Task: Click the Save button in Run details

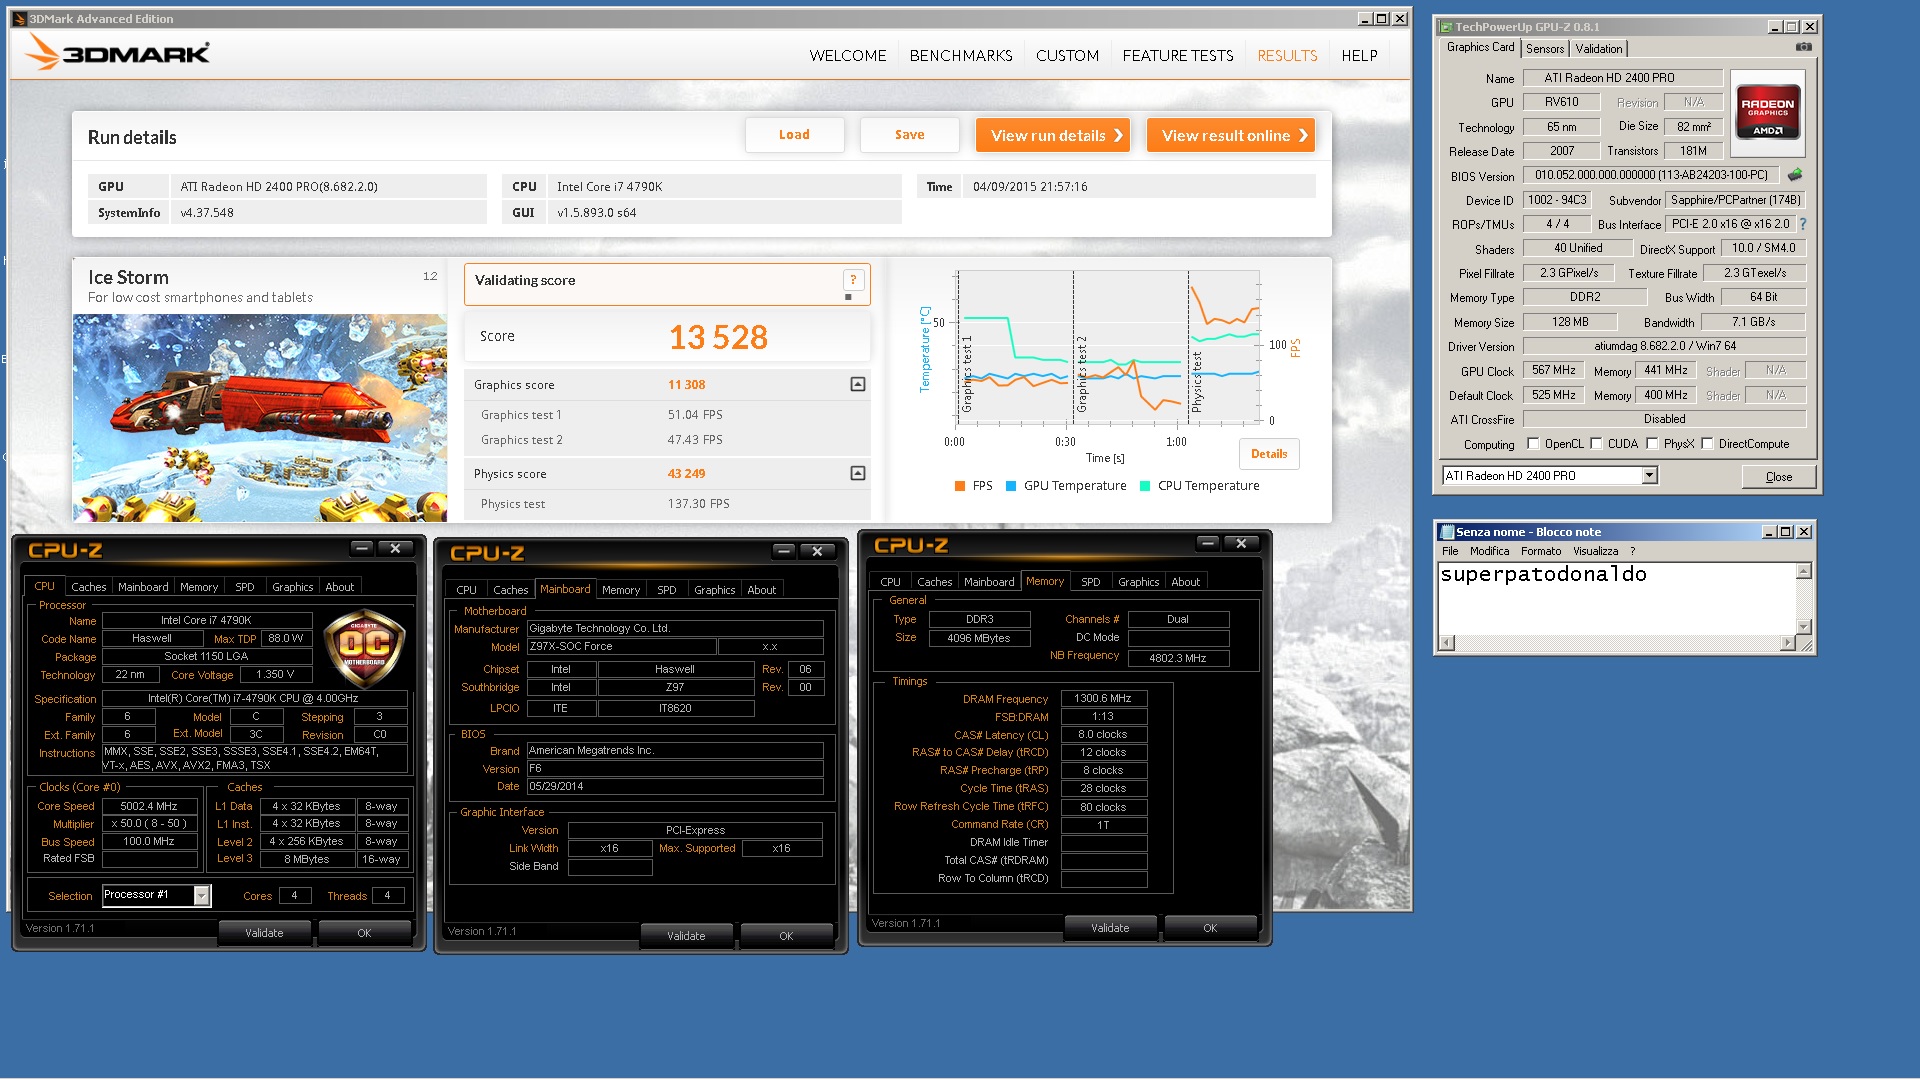Action: point(909,135)
